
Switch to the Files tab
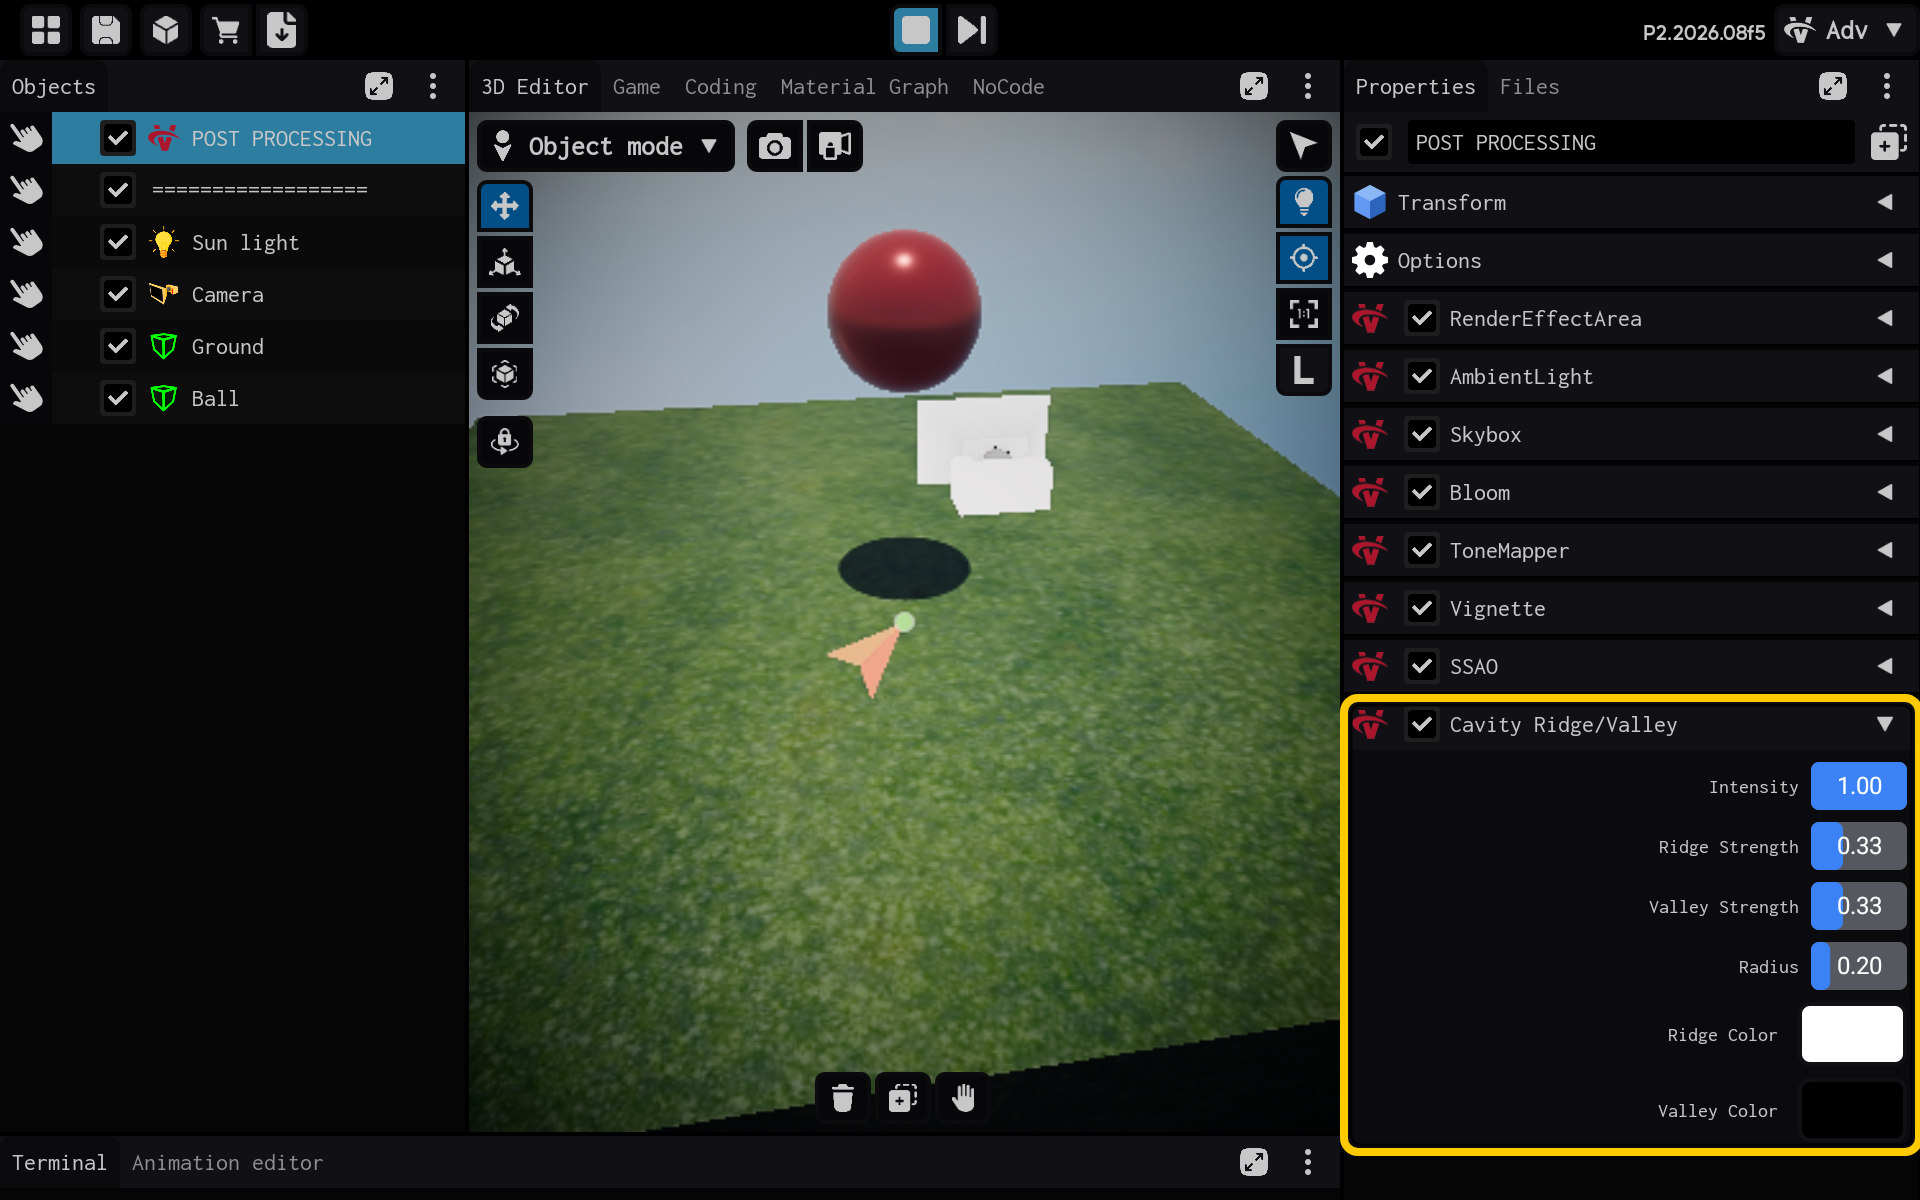[1529, 87]
